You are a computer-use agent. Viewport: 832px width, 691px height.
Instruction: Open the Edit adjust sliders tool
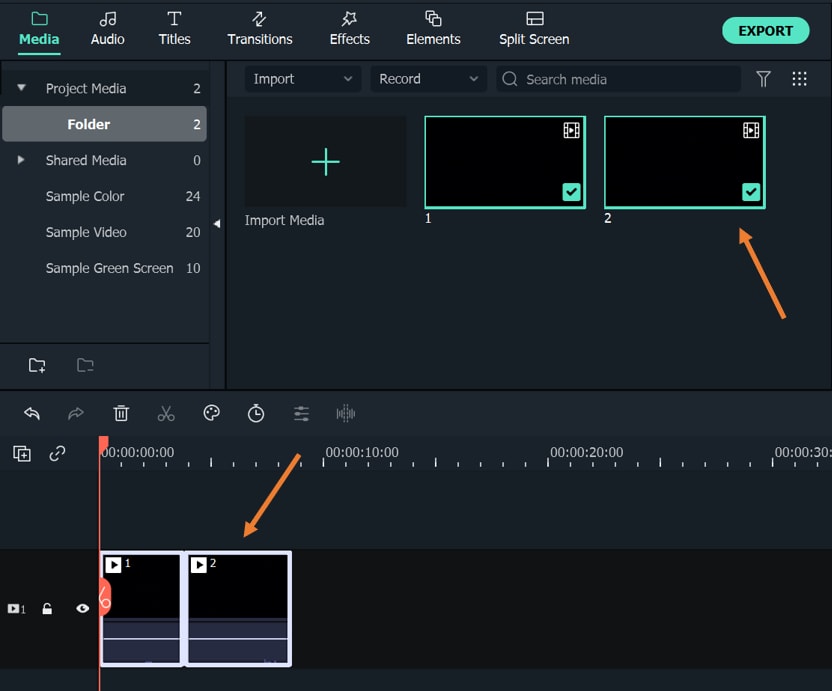point(301,413)
